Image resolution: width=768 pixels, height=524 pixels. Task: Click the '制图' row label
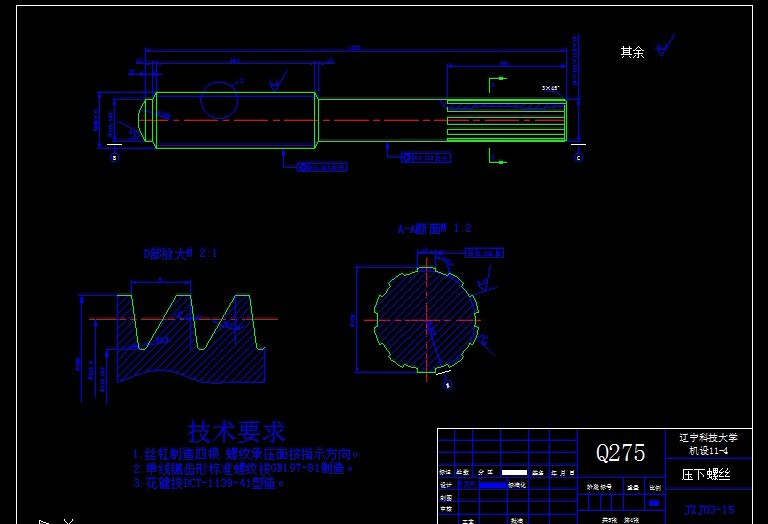(446, 498)
